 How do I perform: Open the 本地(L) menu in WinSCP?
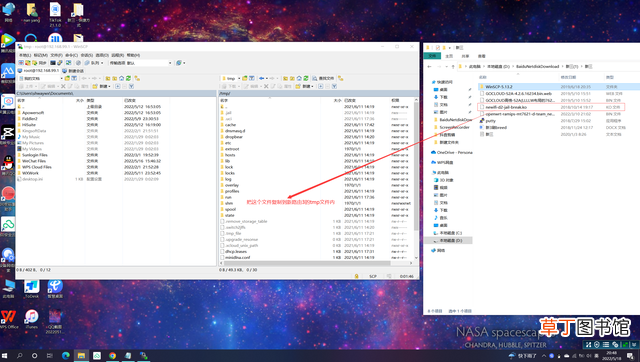(x=25, y=55)
